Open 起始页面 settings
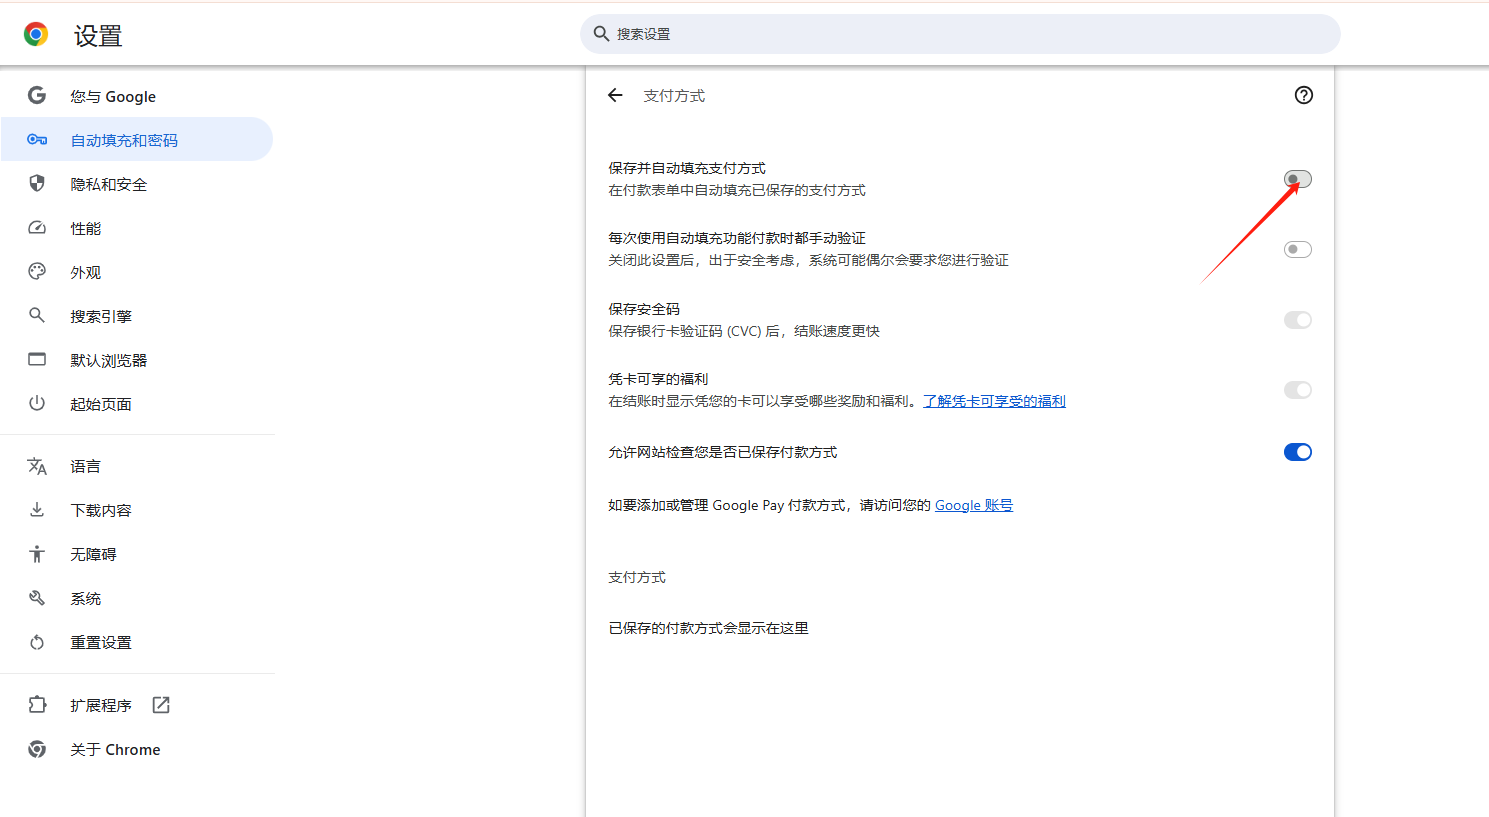This screenshot has height=817, width=1489. 137,404
